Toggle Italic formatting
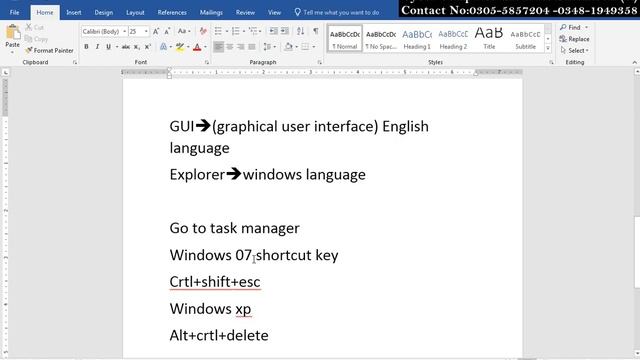Viewport: 640px width, 360px height. (x=97, y=47)
